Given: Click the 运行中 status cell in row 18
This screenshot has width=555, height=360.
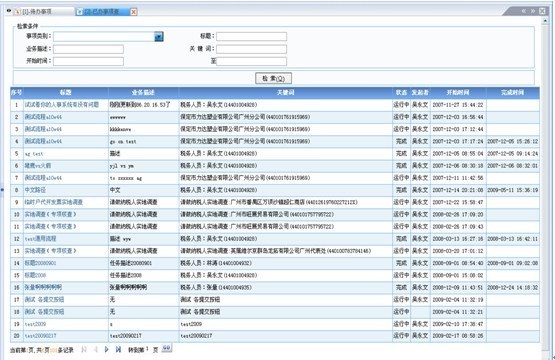Looking at the screenshot, I should (x=401, y=312).
